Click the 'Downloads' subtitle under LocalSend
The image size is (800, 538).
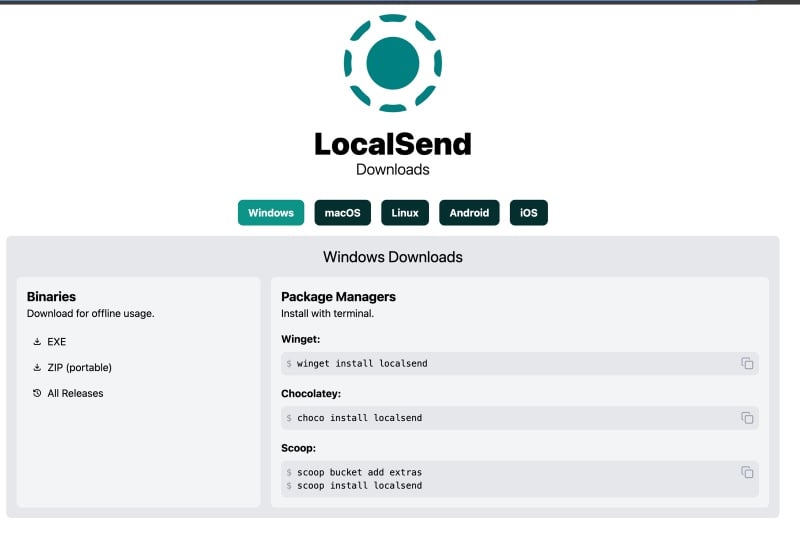pyautogui.click(x=392, y=169)
